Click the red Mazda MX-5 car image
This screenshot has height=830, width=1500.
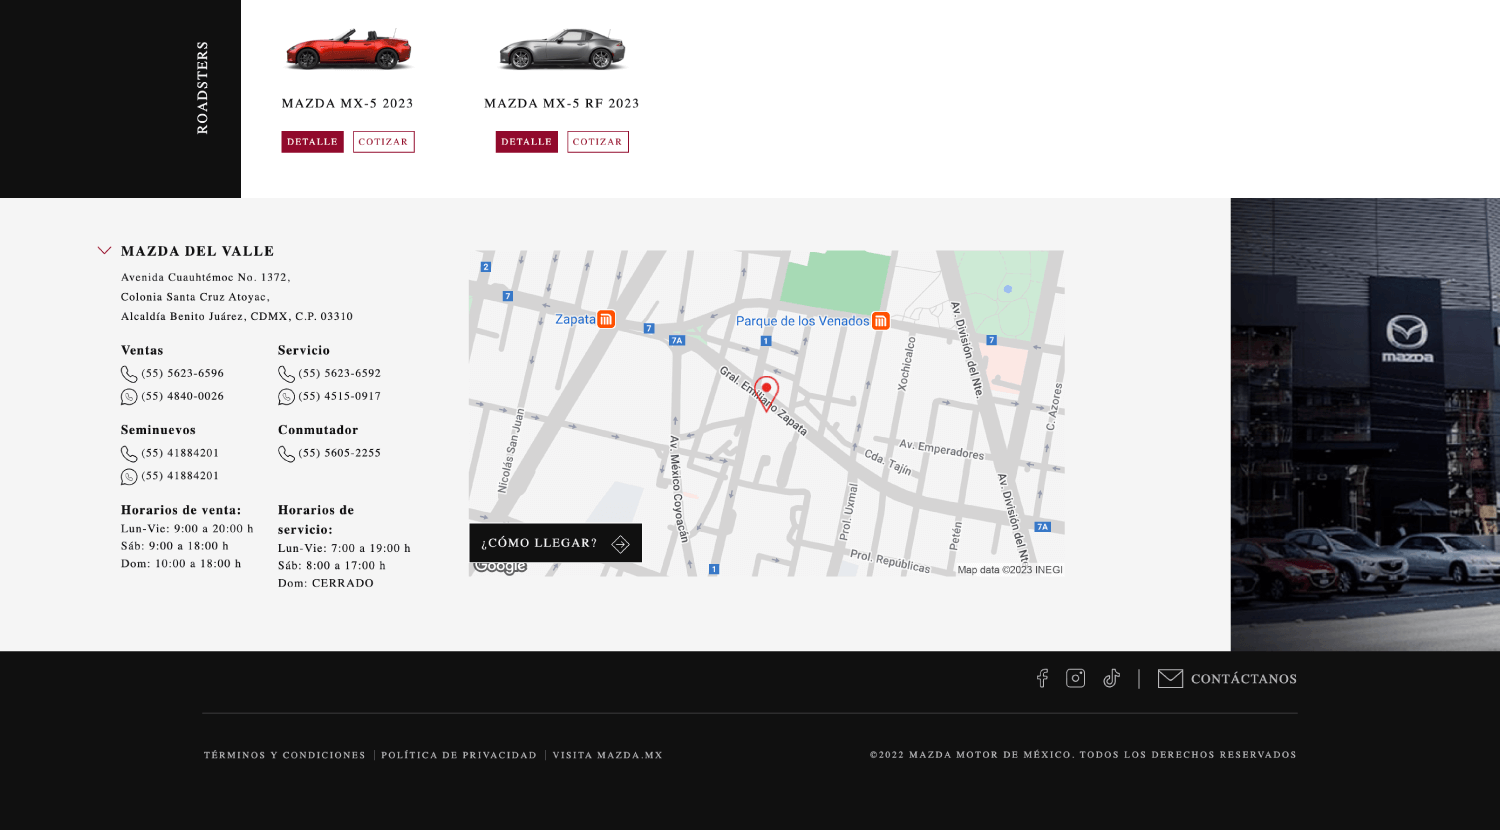[348, 49]
